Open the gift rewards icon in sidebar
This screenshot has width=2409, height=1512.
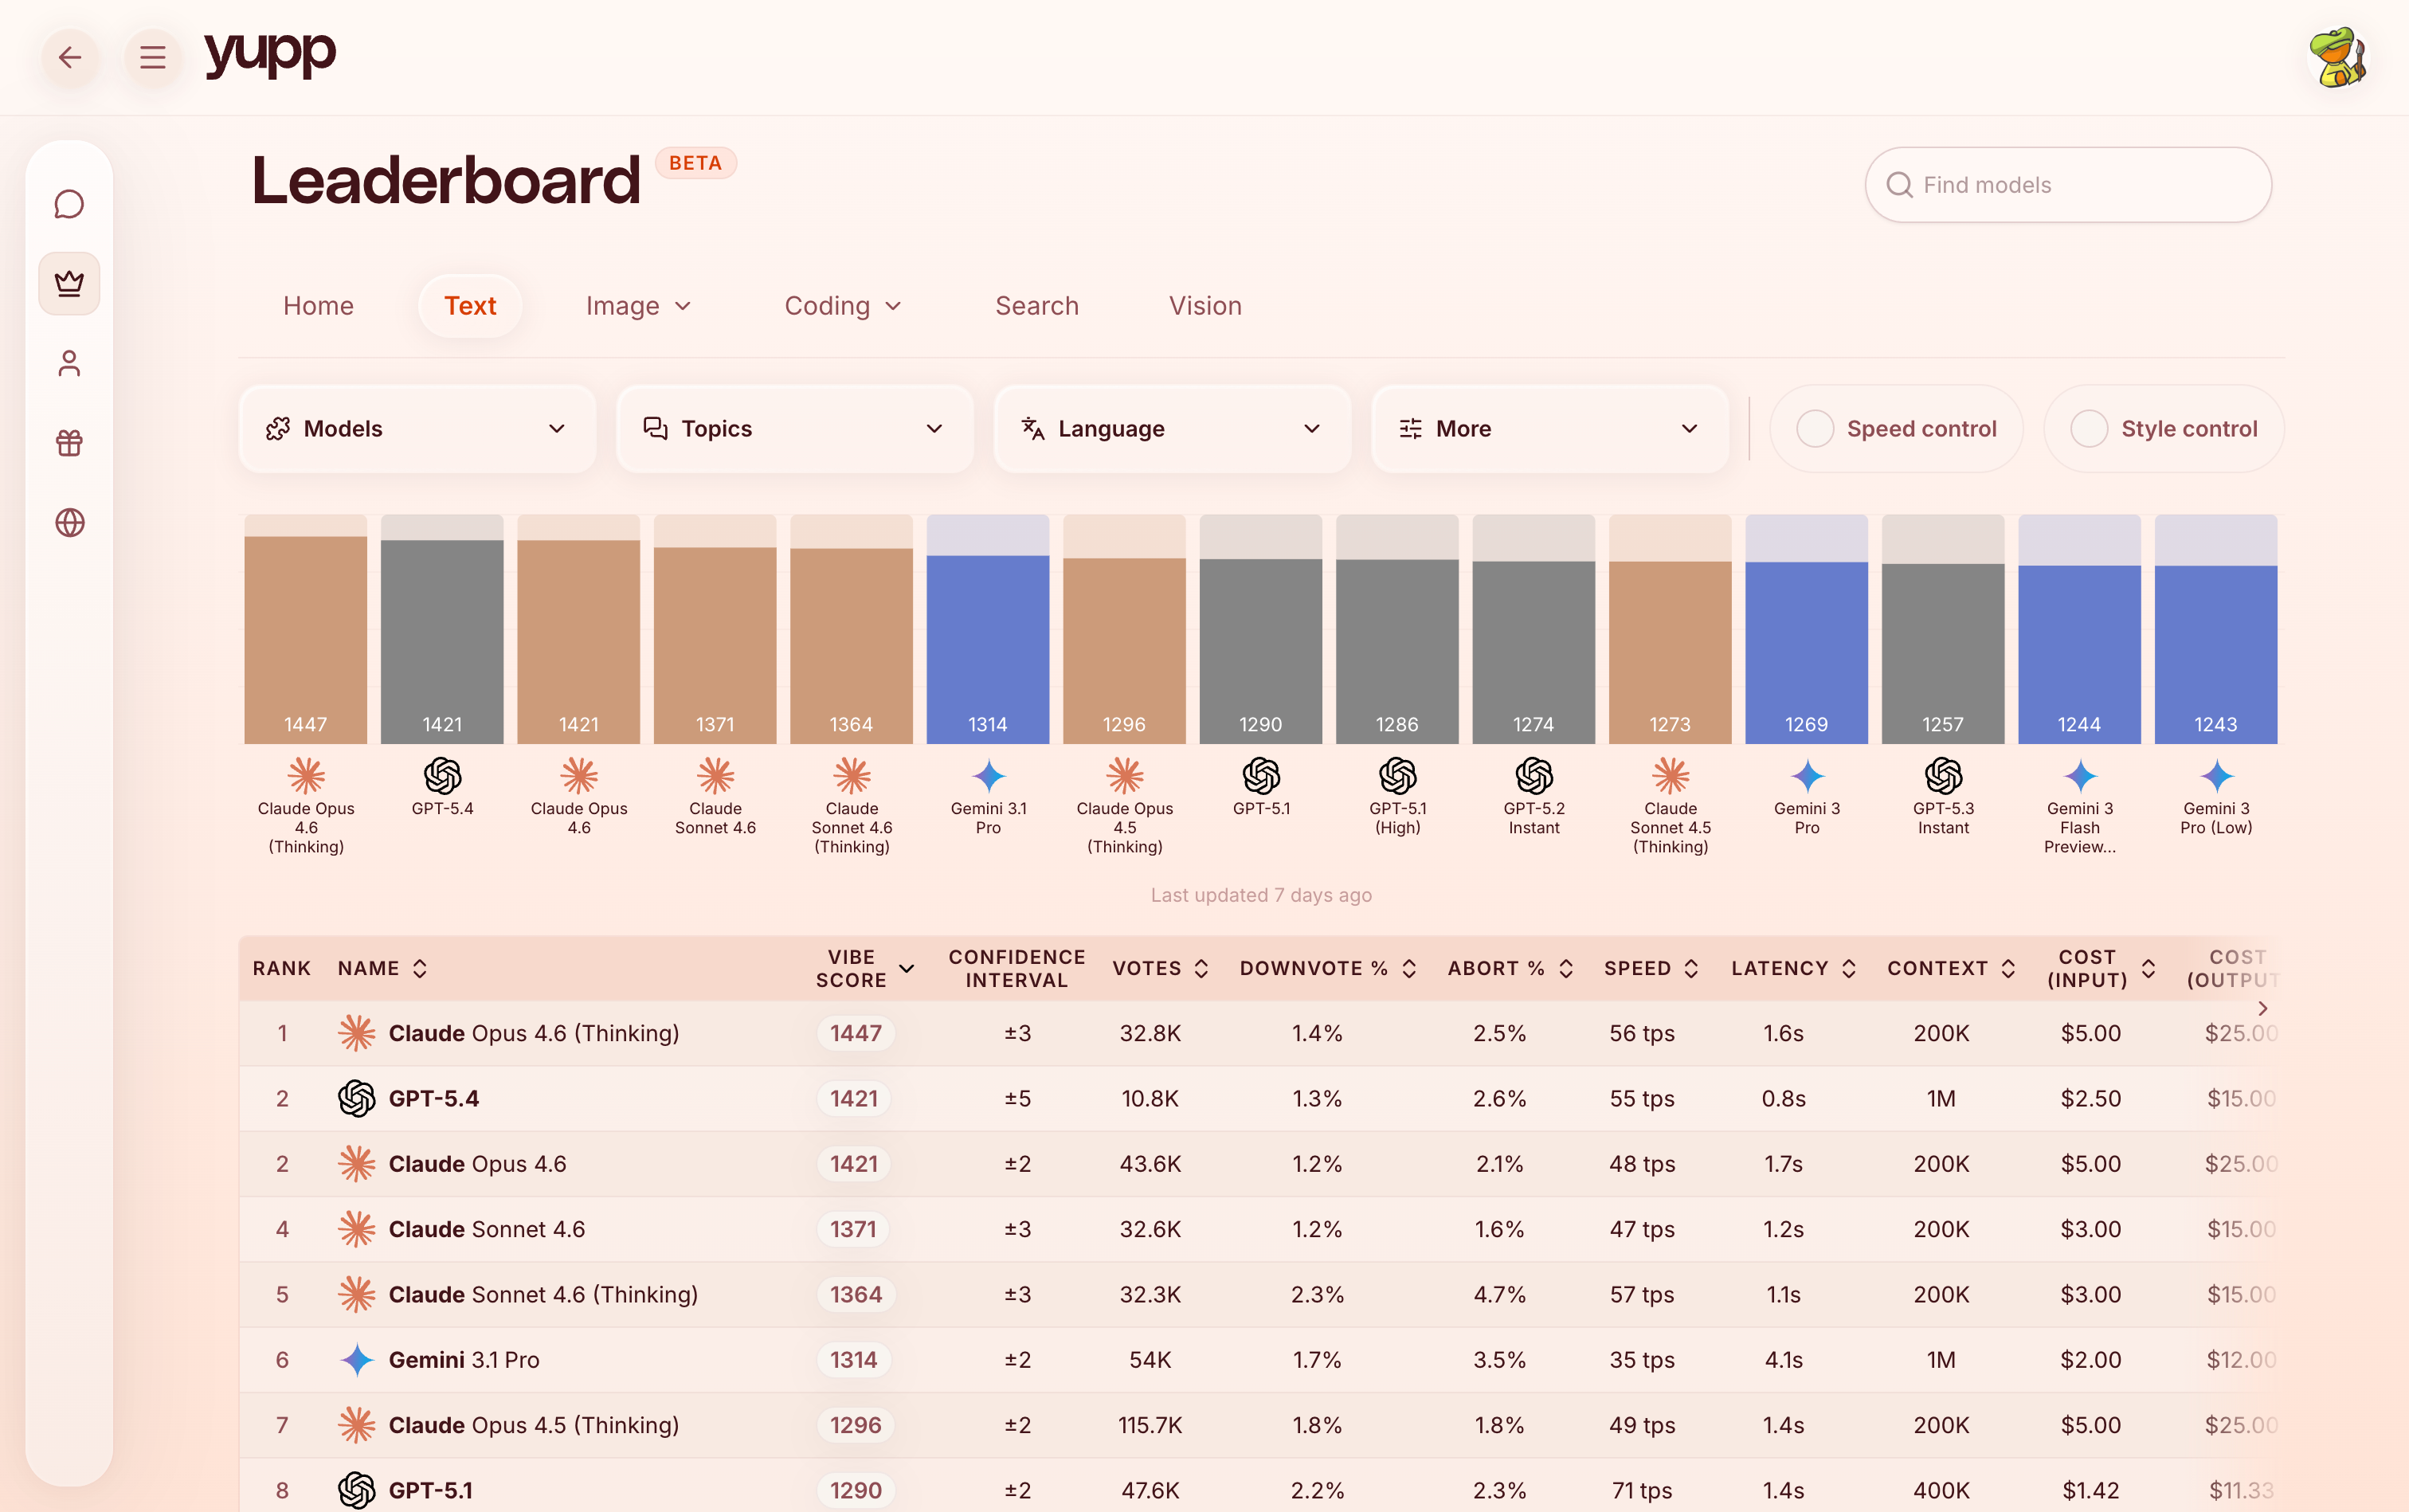[x=69, y=443]
